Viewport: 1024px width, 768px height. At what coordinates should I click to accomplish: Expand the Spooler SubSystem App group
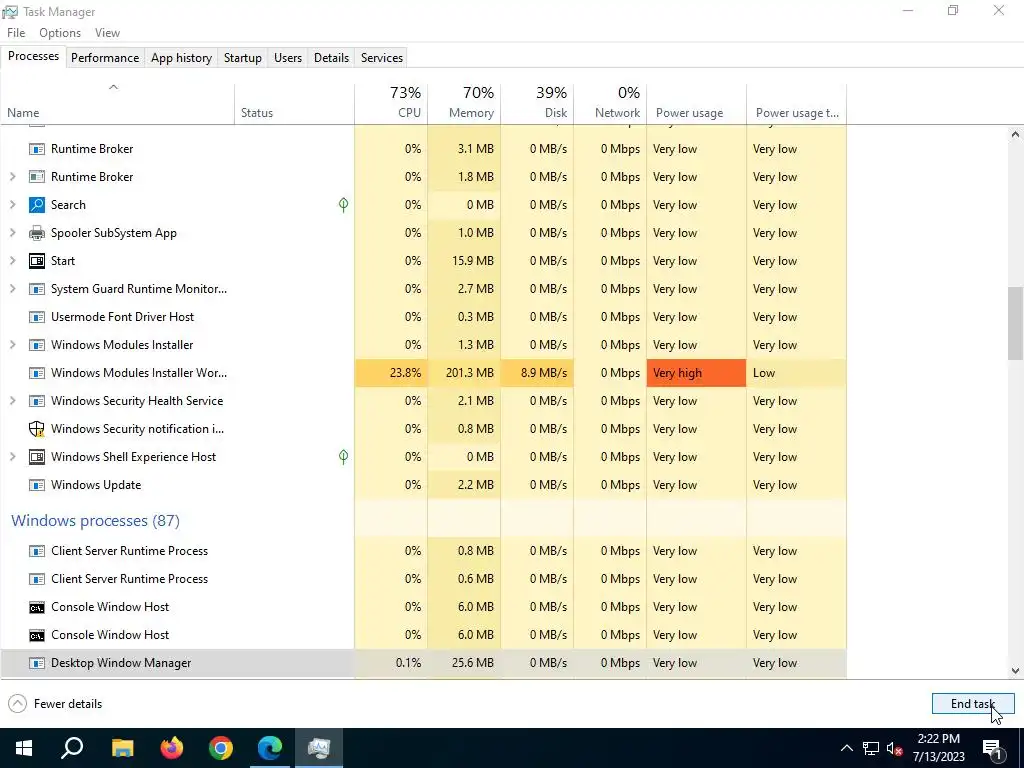(12, 233)
